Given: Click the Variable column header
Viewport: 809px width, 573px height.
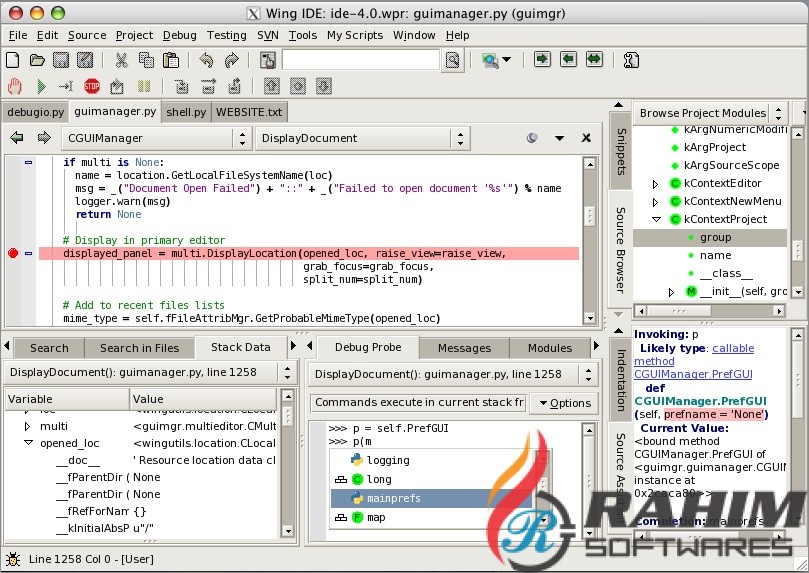Looking at the screenshot, I should coord(67,399).
